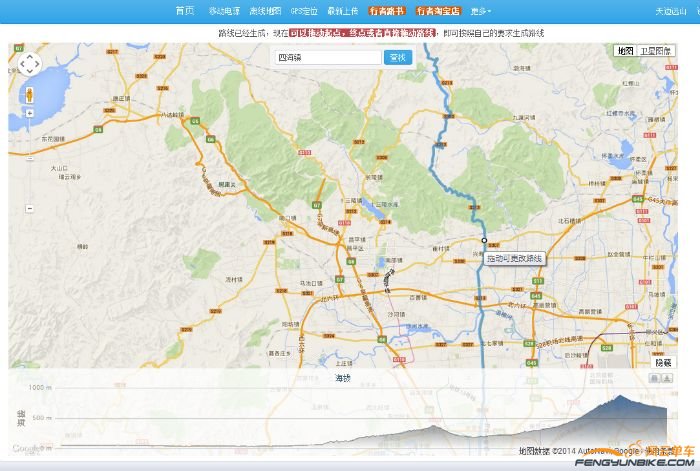Image resolution: width=700 pixels, height=471 pixels.
Task: Click the map pan control compass
Action: [x=29, y=65]
